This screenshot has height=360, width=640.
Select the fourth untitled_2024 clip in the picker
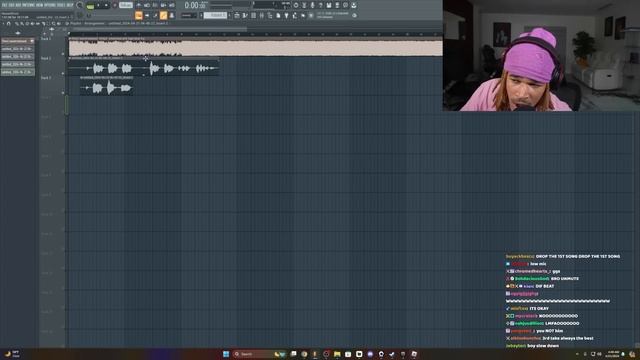point(18,72)
